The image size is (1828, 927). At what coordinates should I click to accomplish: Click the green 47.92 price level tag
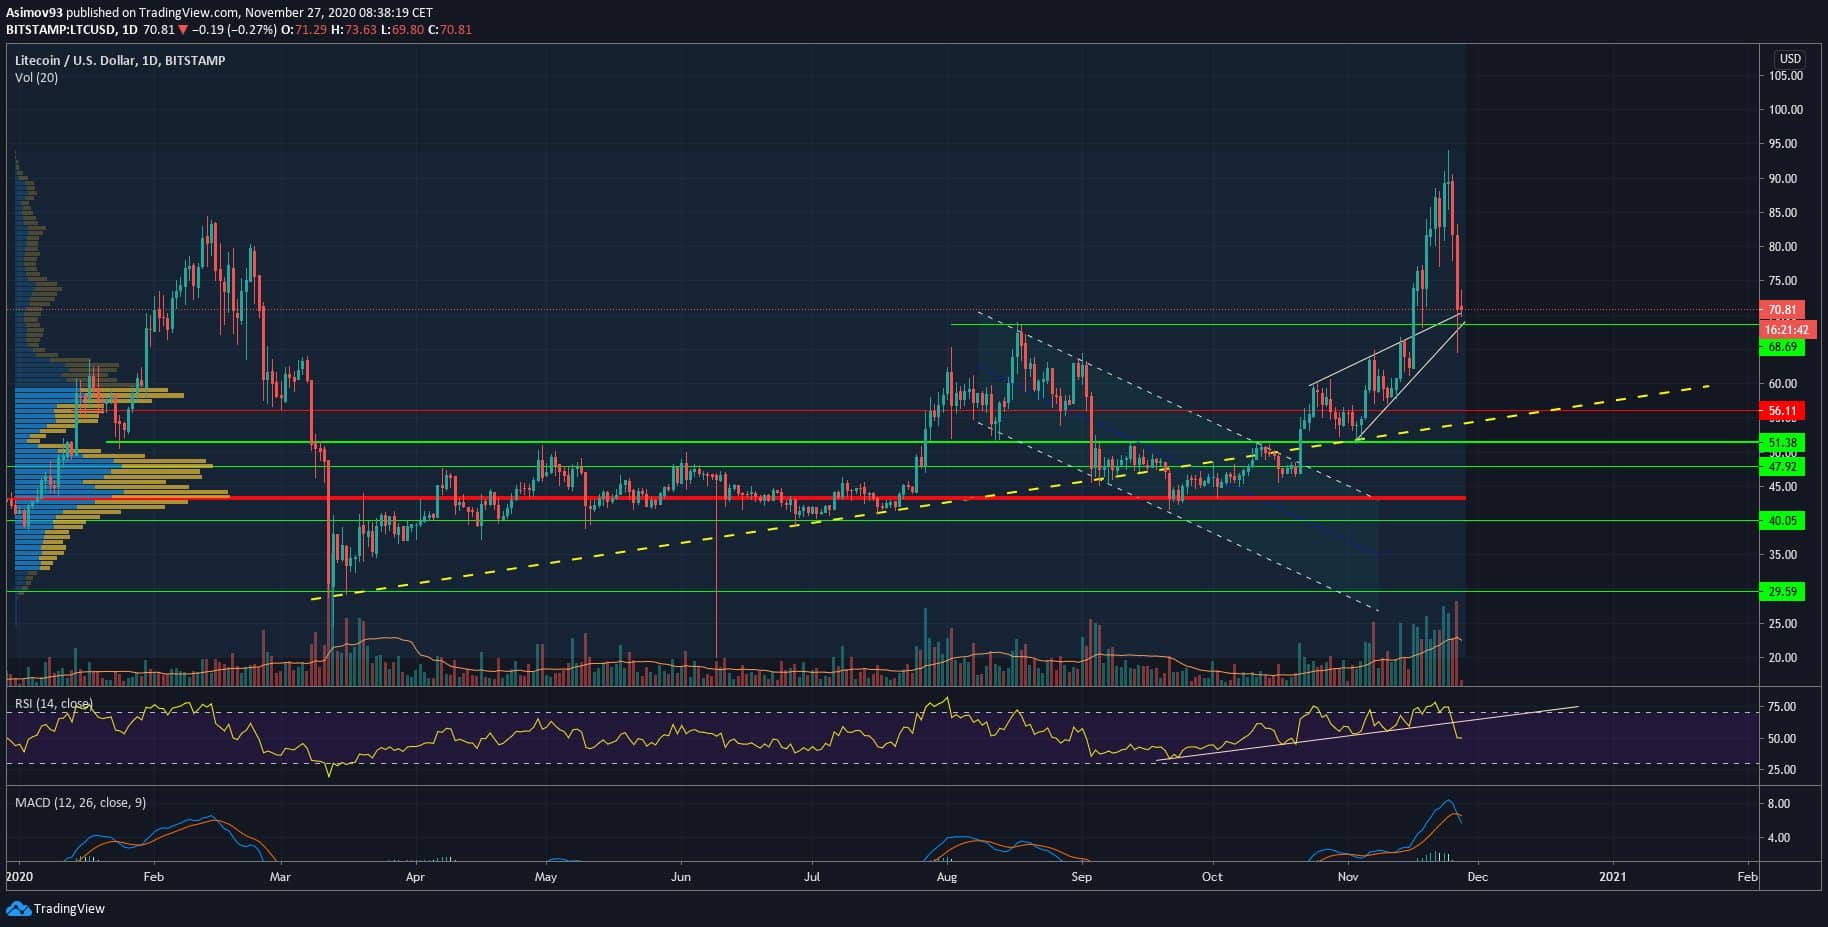click(x=1783, y=467)
